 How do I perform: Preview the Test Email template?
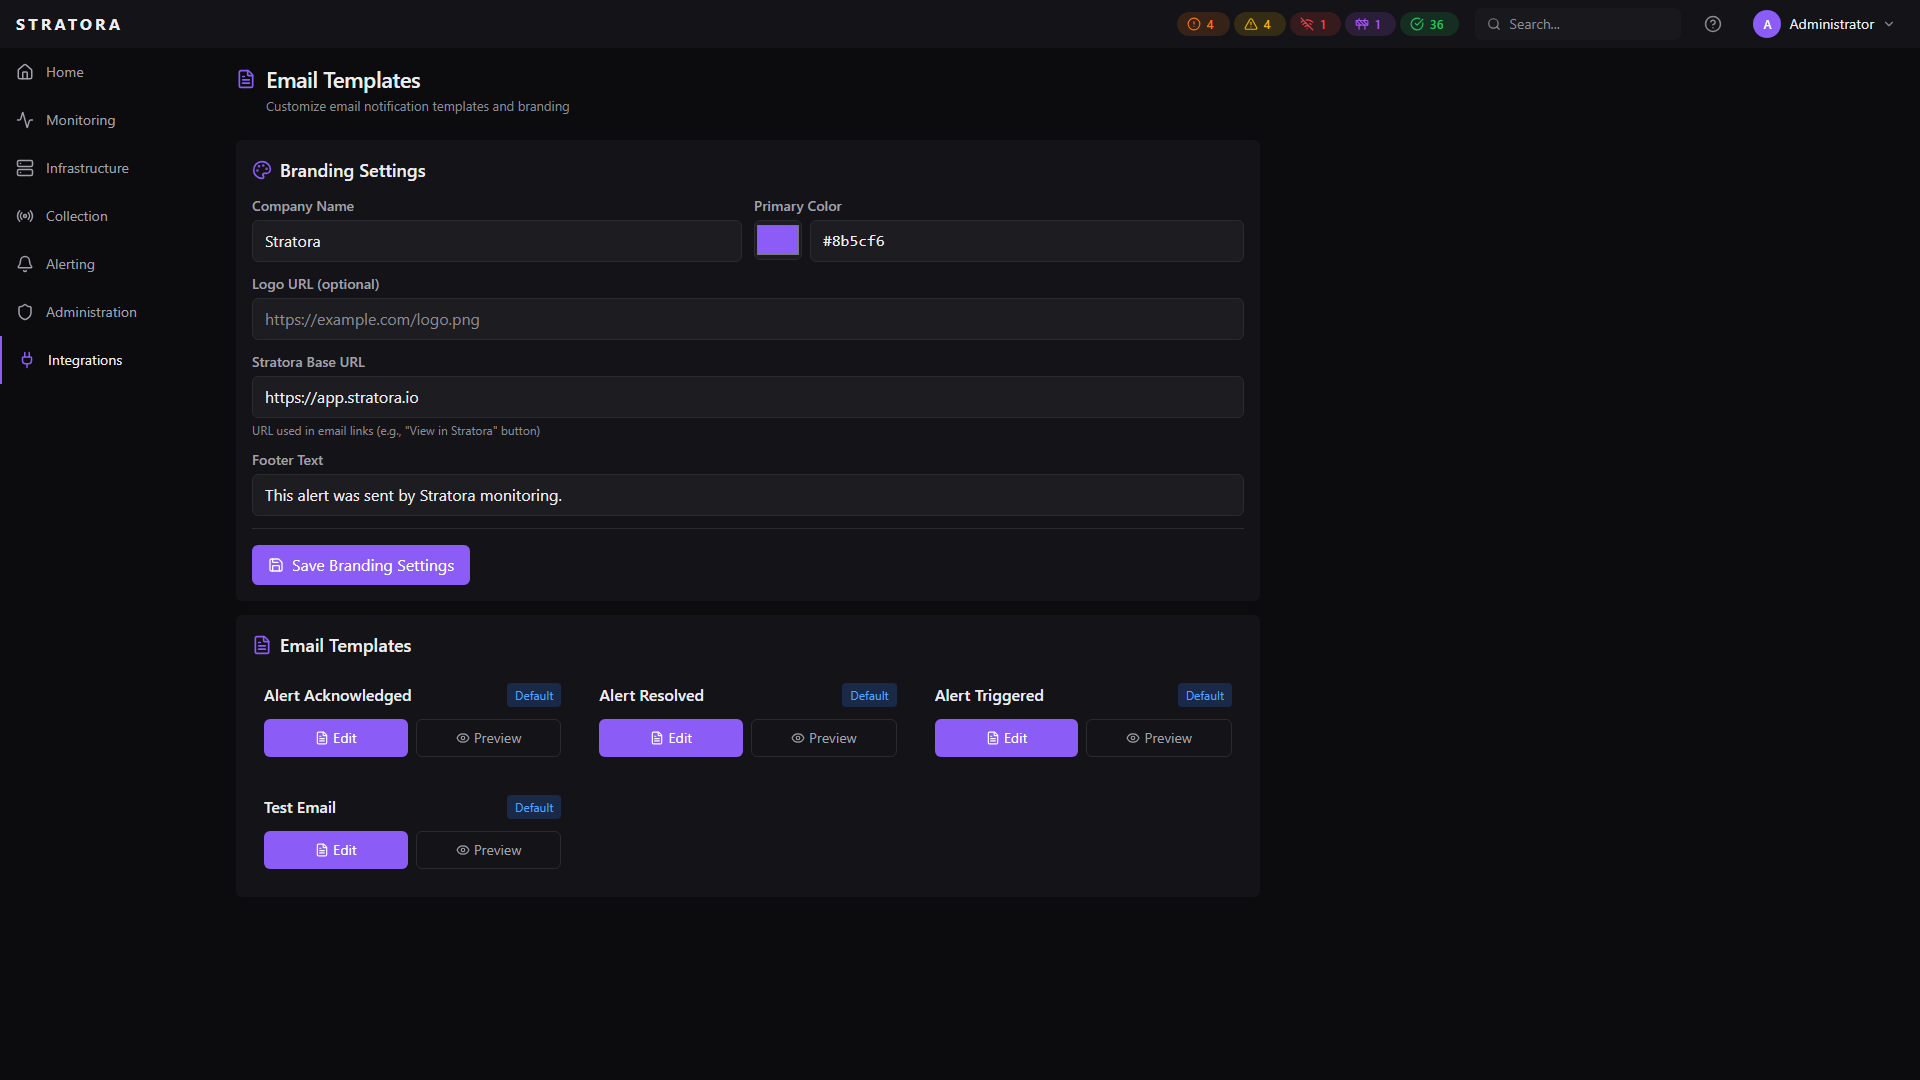(x=488, y=850)
